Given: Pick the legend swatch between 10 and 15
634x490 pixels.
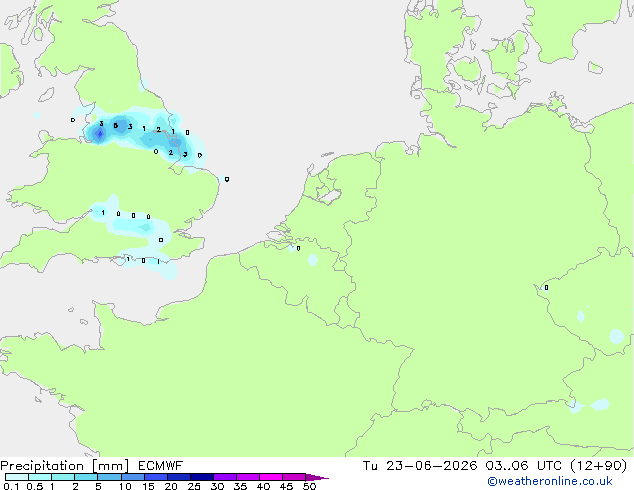Looking at the screenshot, I should [132, 477].
